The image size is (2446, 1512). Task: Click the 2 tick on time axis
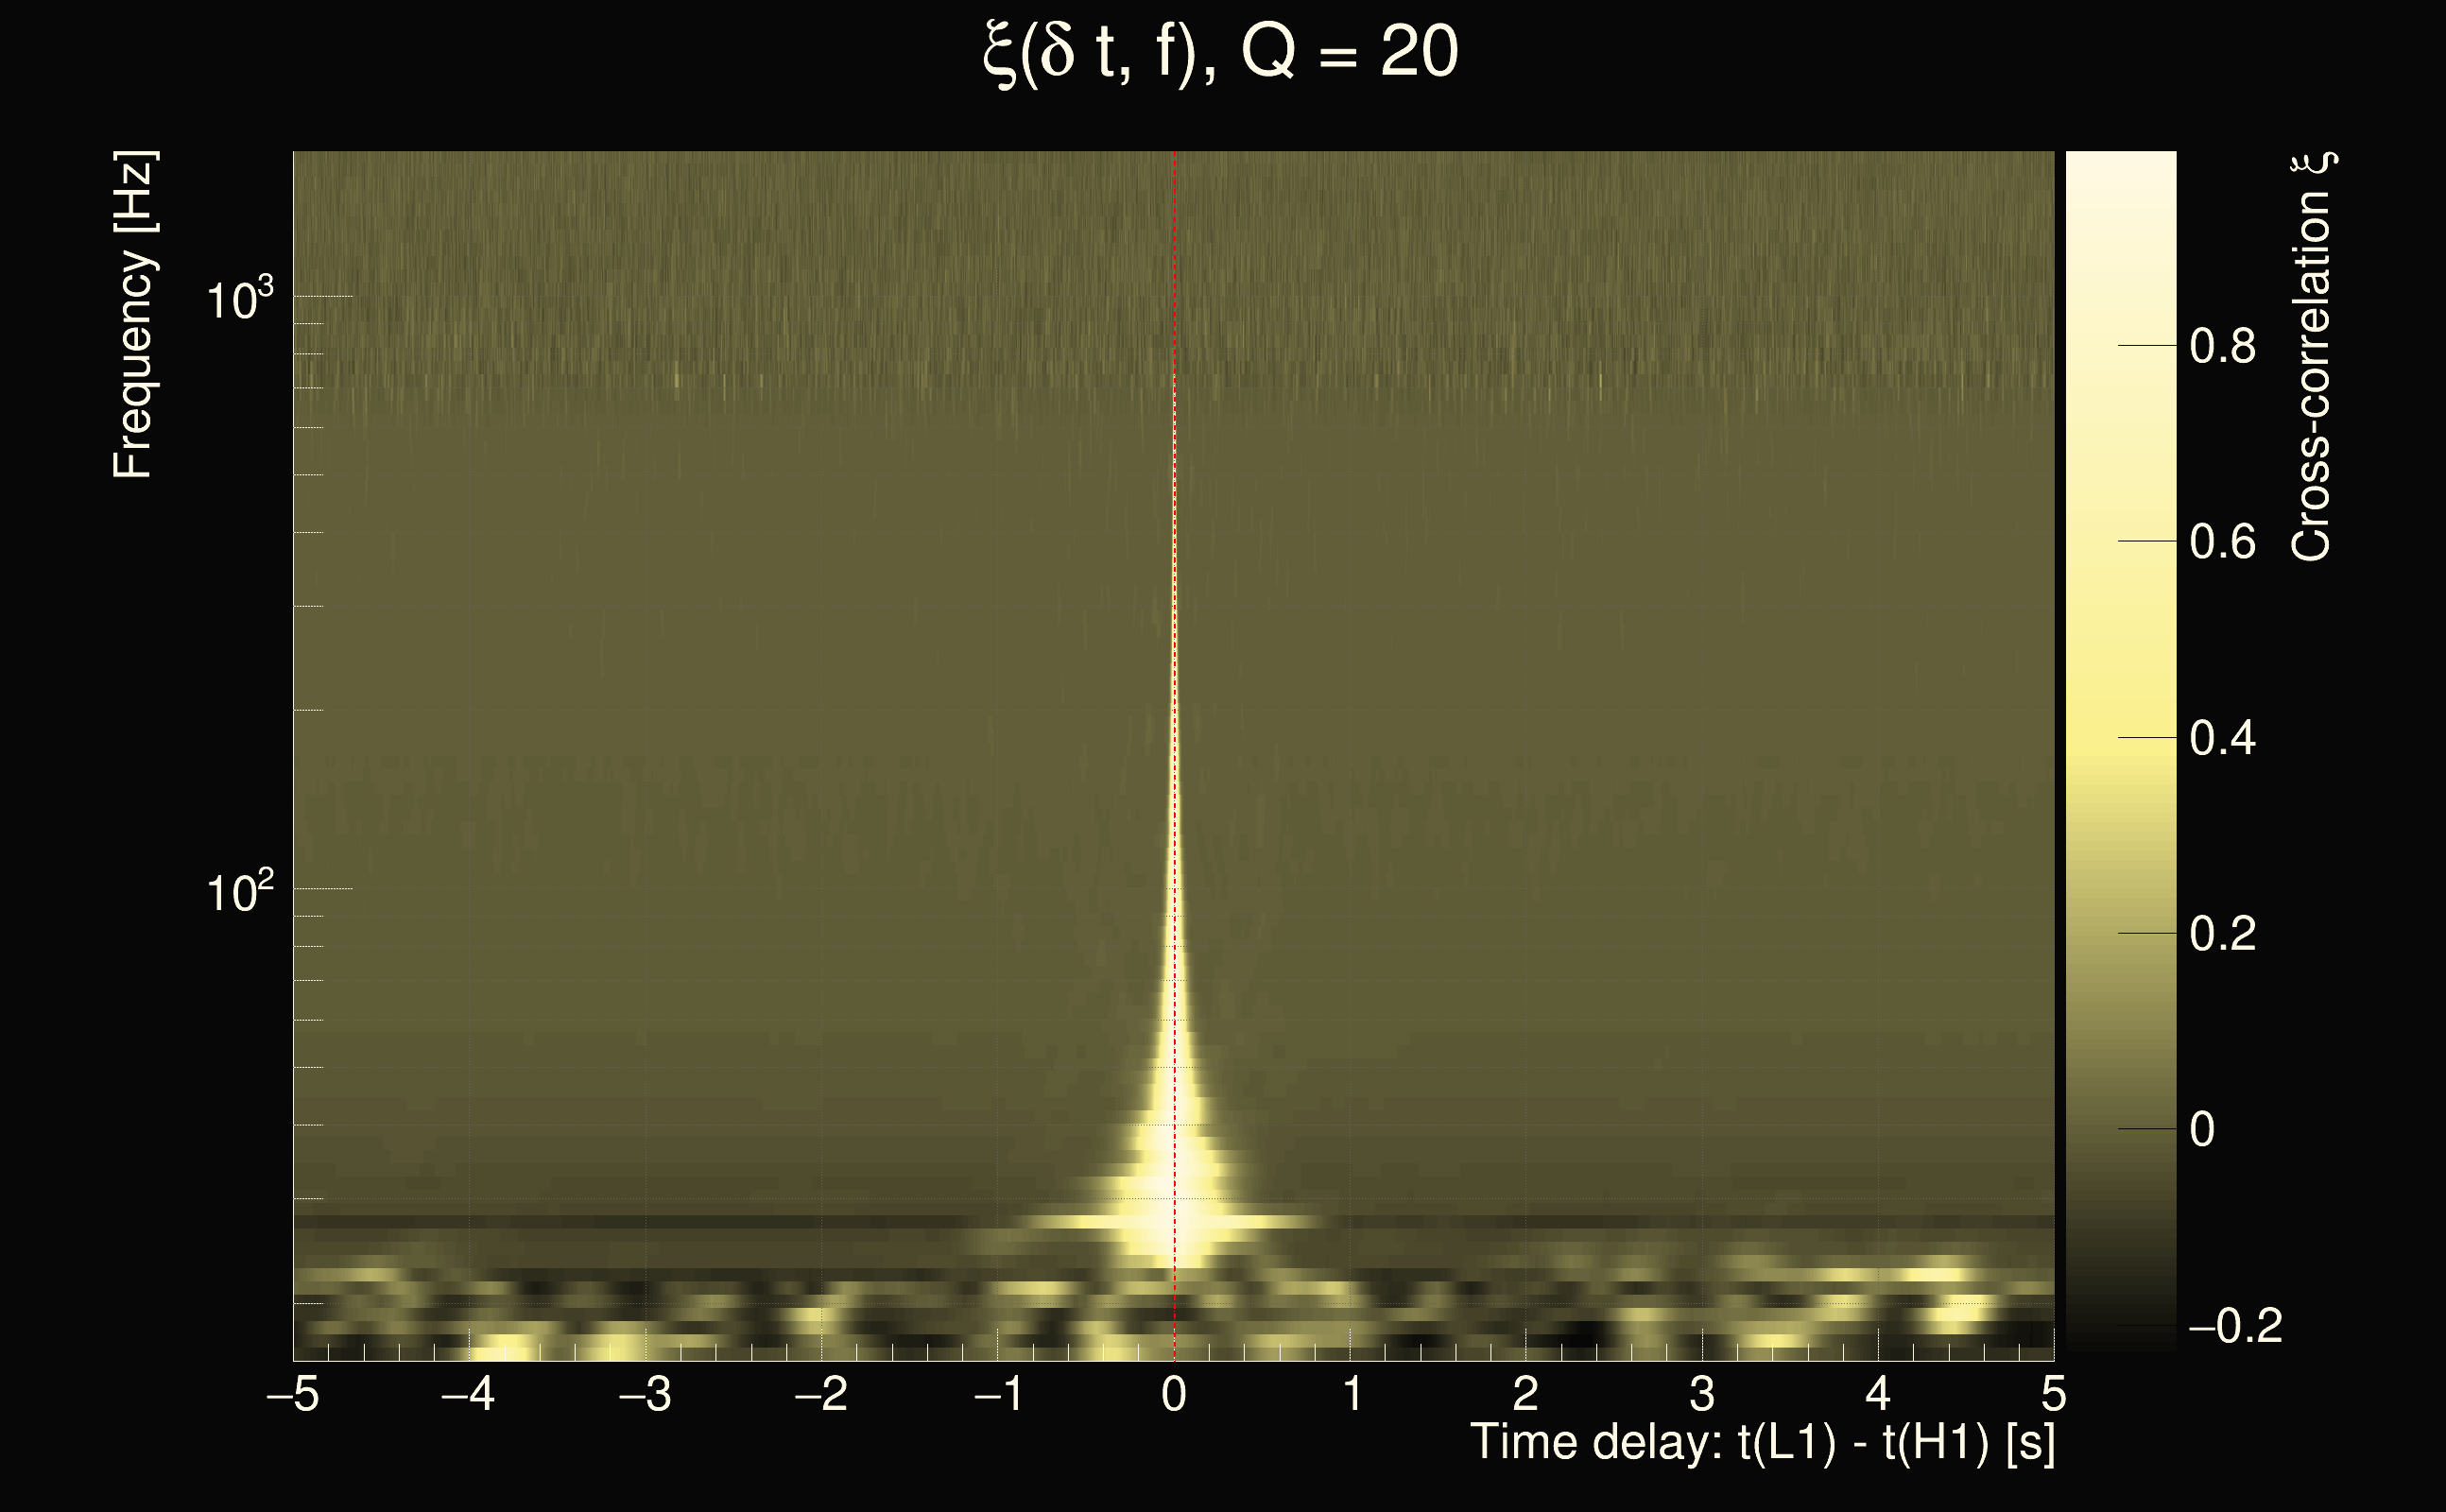tap(1525, 1394)
